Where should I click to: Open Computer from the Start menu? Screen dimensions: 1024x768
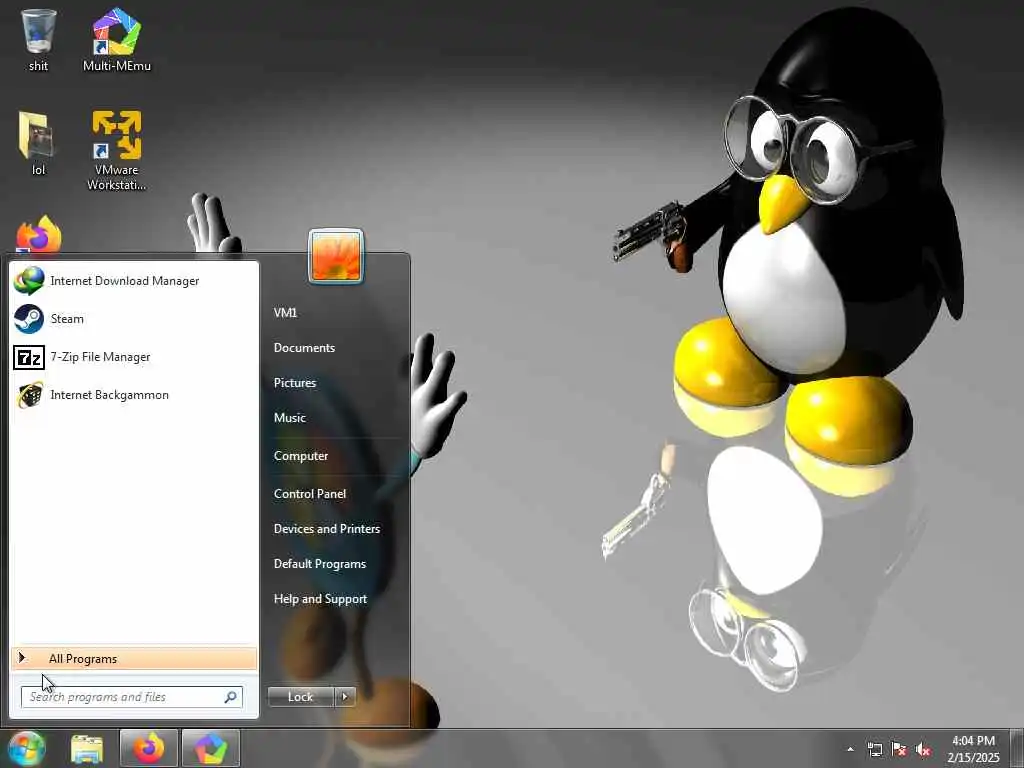tap(300, 456)
